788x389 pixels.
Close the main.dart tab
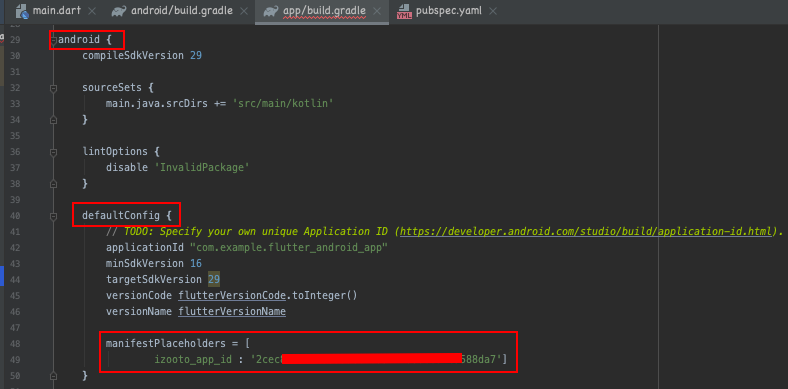(91, 11)
